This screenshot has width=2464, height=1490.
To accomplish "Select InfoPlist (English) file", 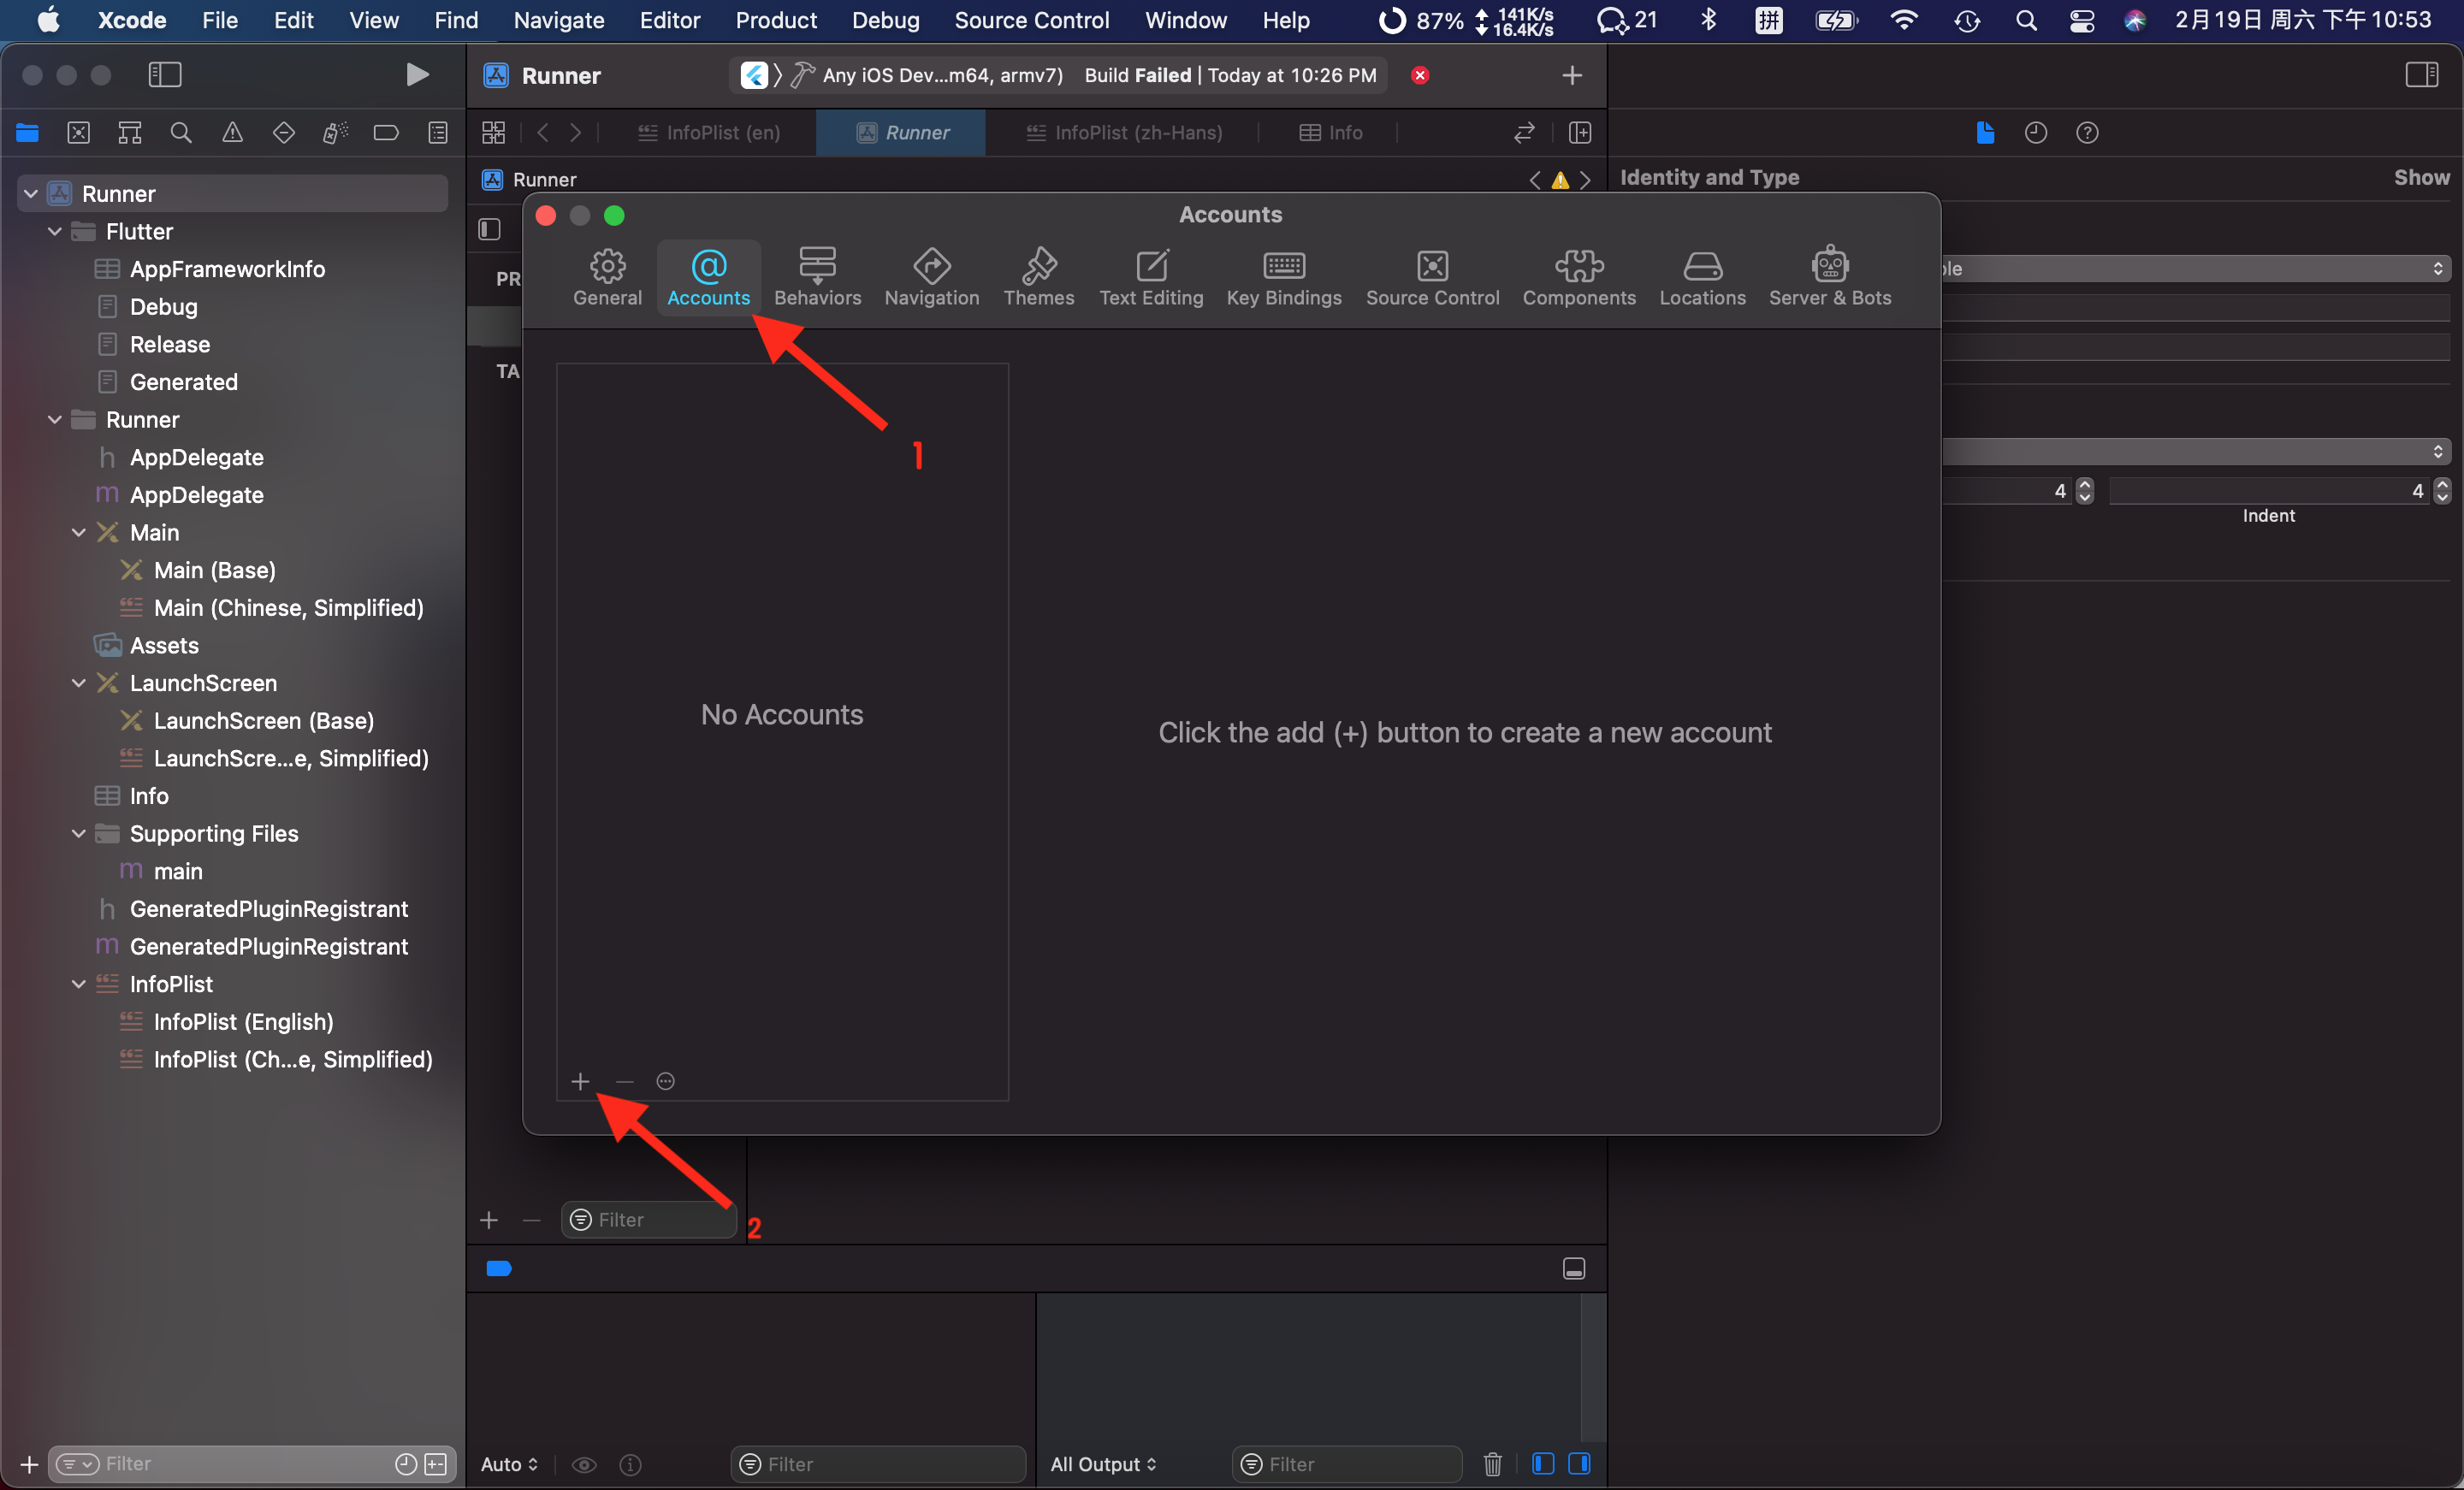I will [243, 1021].
